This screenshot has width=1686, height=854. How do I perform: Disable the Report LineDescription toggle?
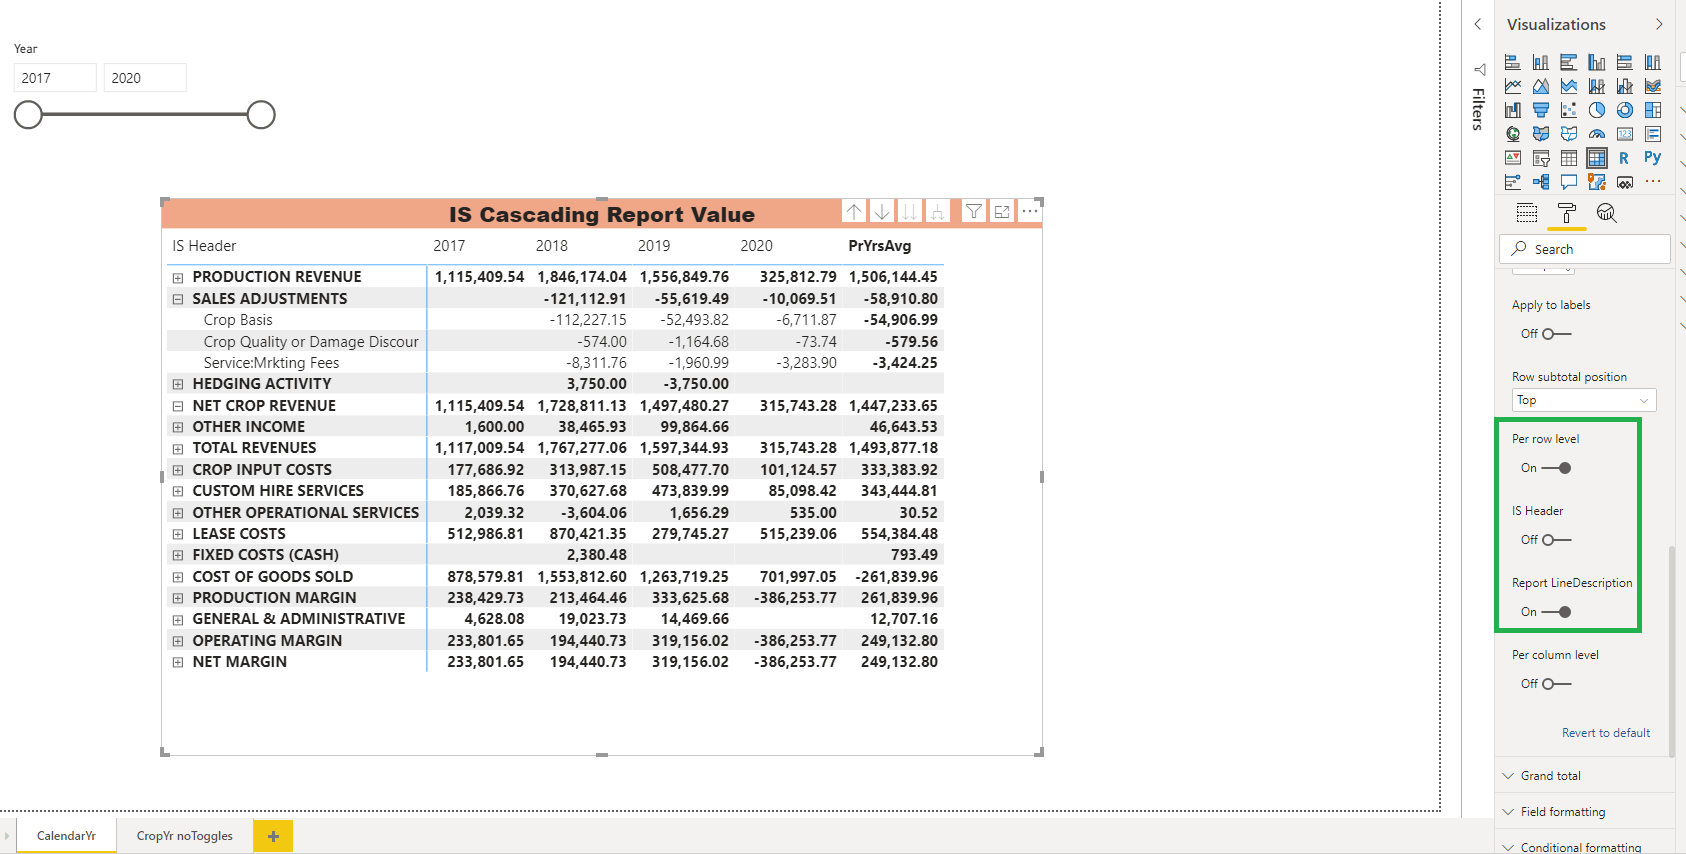click(x=1556, y=612)
